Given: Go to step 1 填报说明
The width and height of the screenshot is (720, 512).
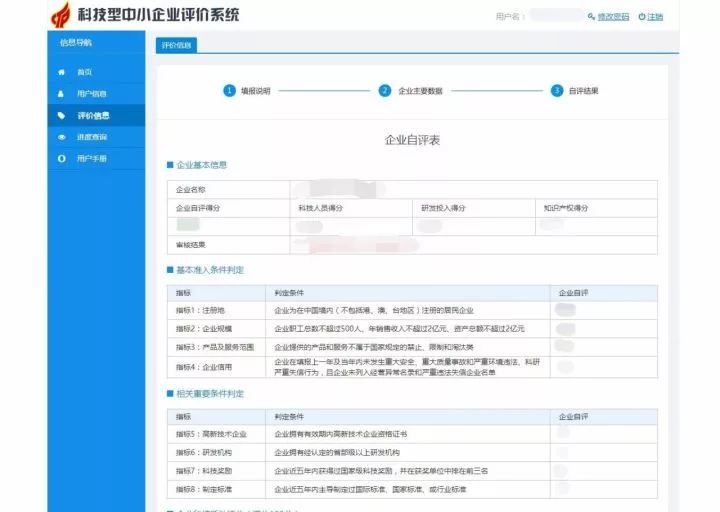Looking at the screenshot, I should (247, 91).
